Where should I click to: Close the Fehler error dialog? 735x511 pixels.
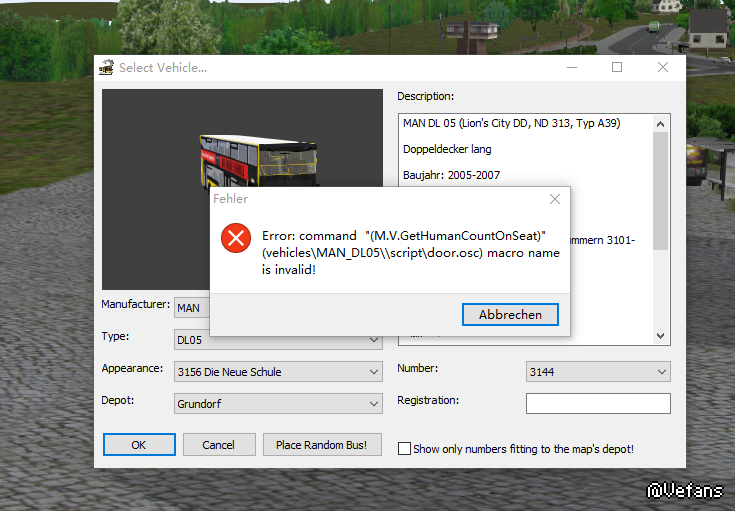pyautogui.click(x=555, y=199)
